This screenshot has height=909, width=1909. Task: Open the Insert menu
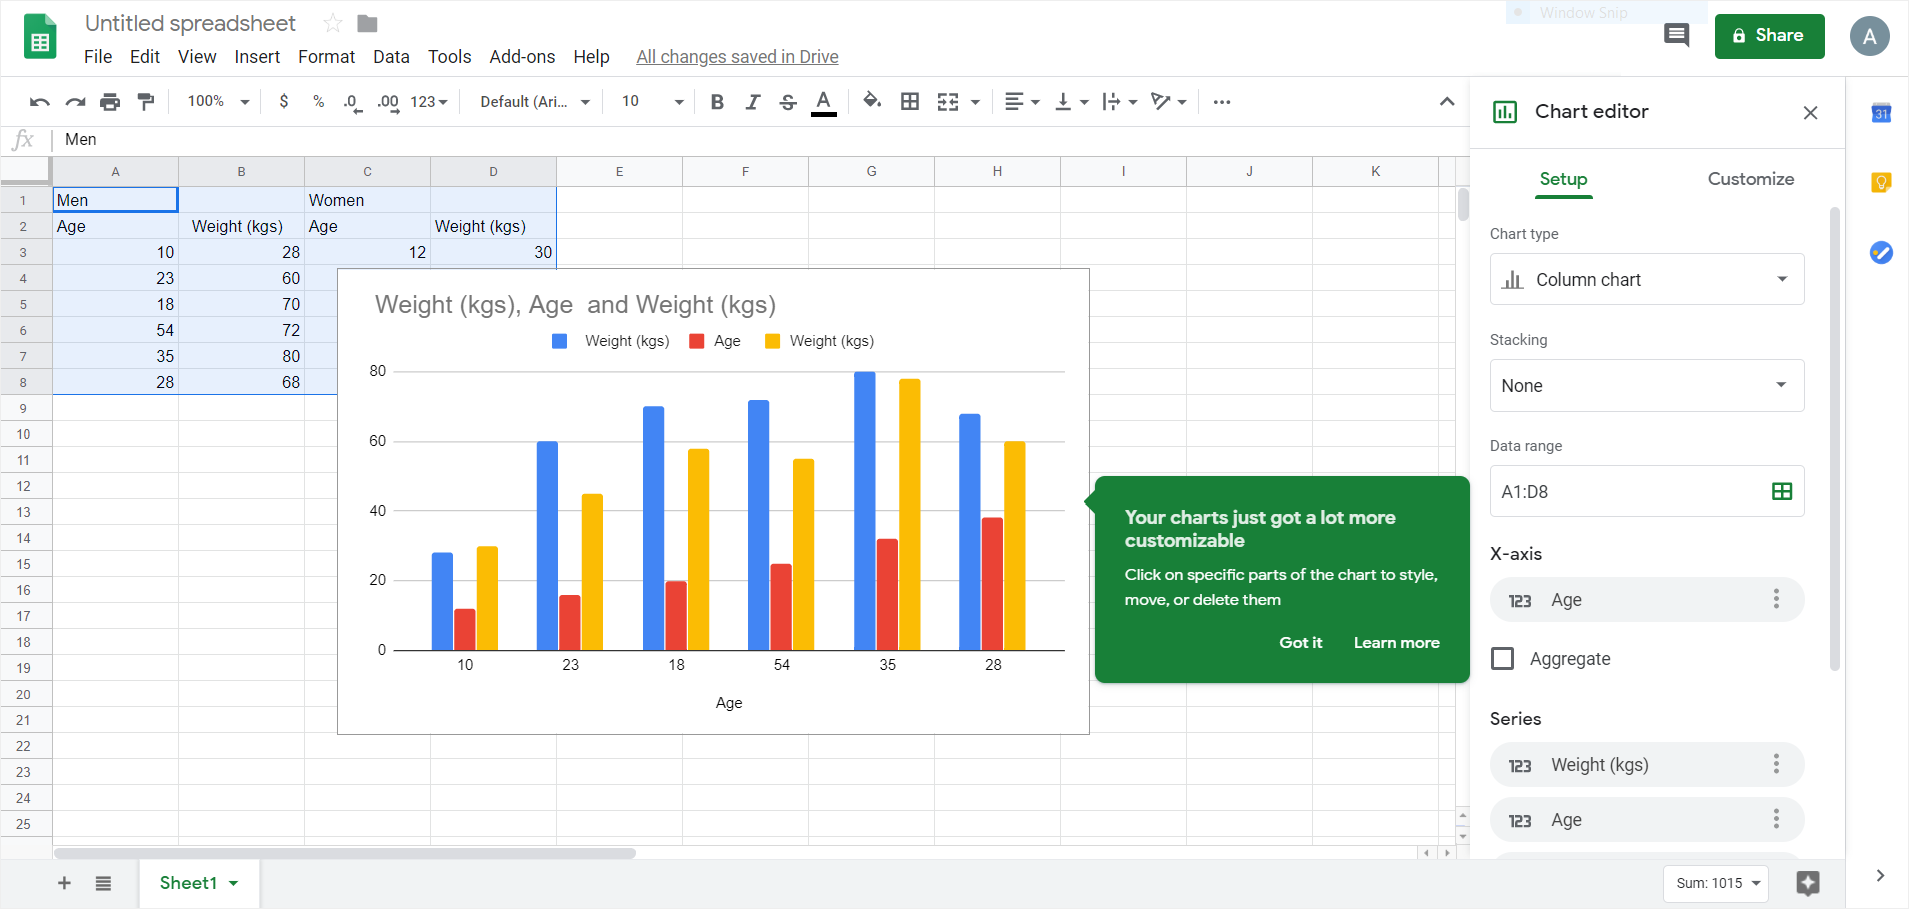(x=257, y=57)
